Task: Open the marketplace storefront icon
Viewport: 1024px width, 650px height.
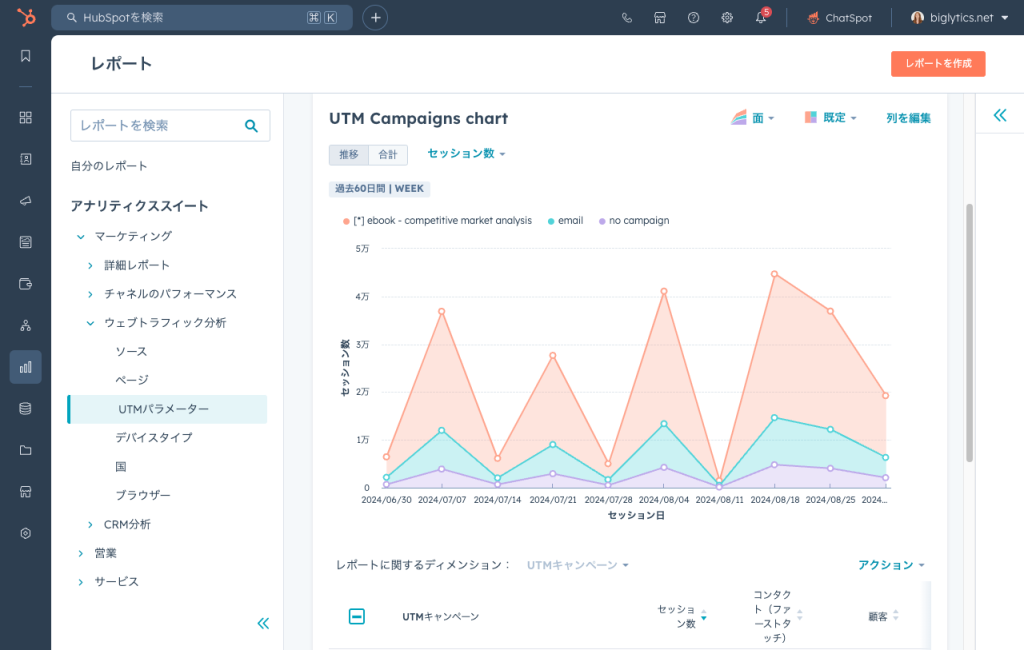Action: (x=660, y=18)
